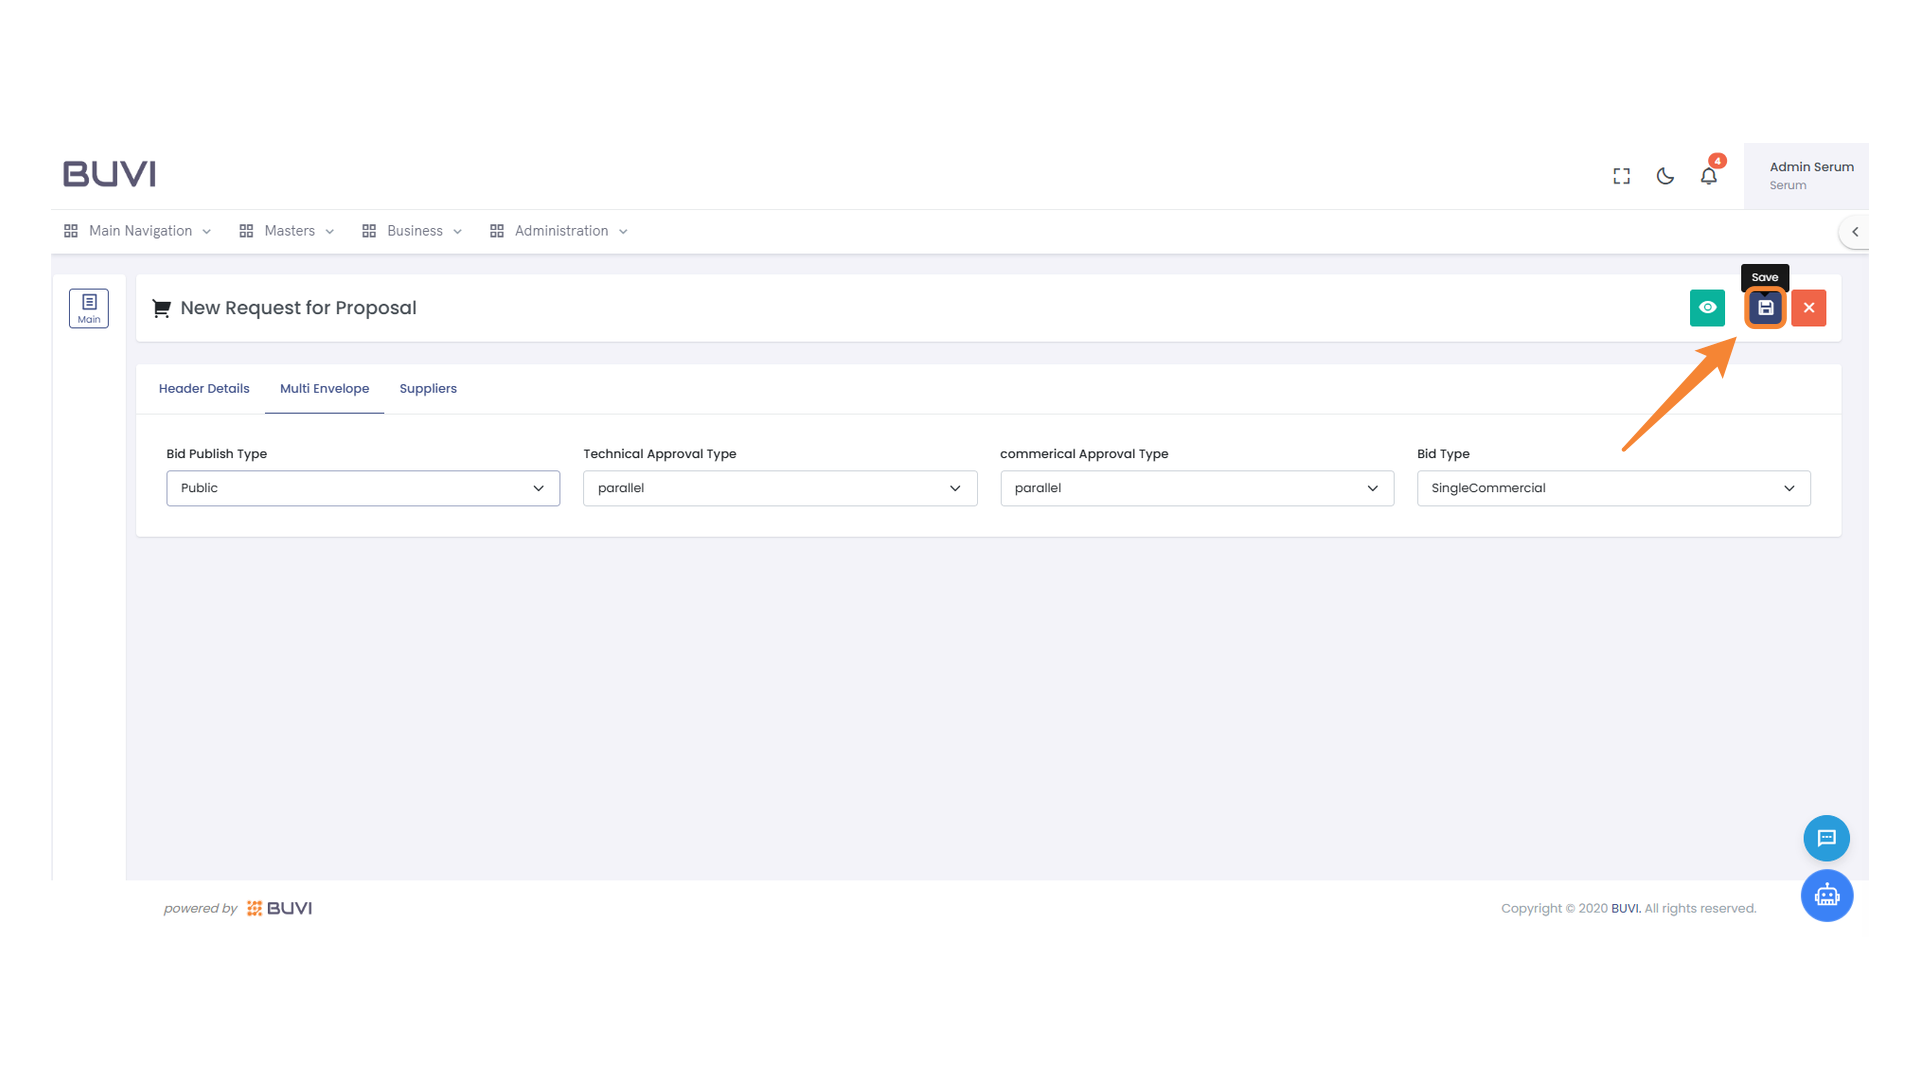Open the chat message bubble icon

tap(1826, 838)
